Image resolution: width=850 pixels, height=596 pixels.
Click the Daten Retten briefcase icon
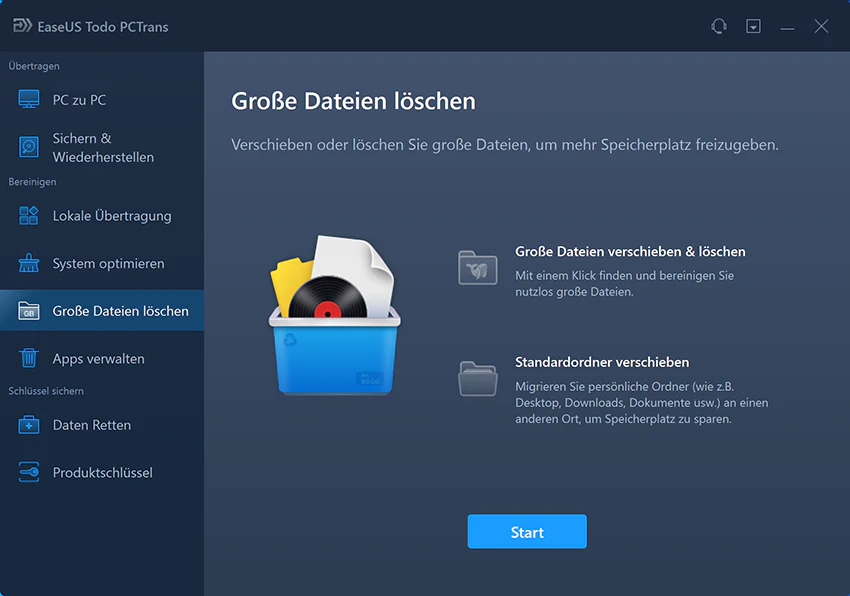click(29, 425)
